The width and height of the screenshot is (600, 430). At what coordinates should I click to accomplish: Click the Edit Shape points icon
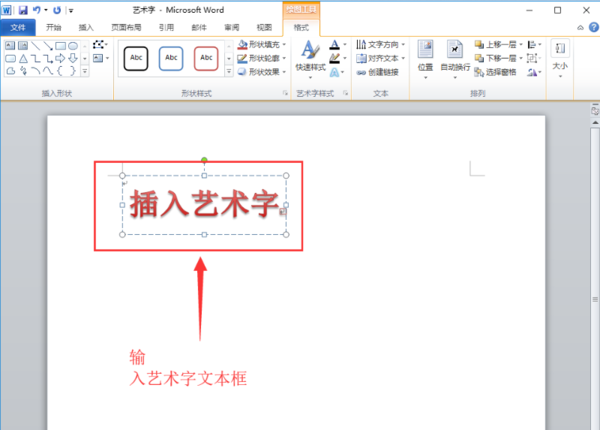click(x=98, y=45)
